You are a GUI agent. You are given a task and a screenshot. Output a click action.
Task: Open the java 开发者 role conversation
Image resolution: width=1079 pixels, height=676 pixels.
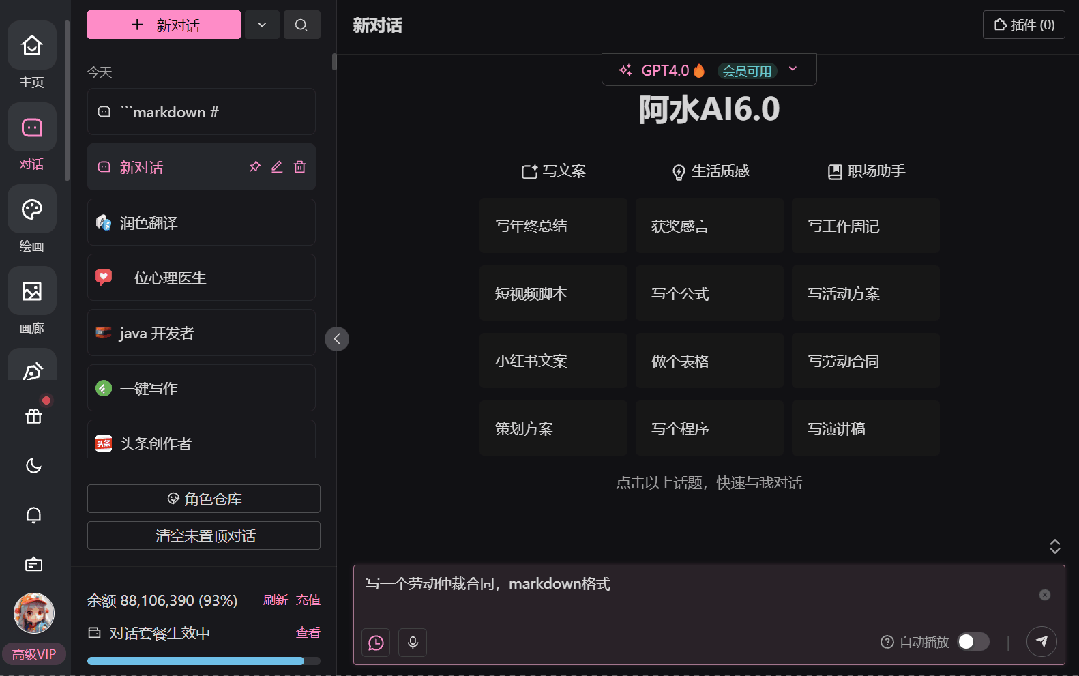(201, 333)
